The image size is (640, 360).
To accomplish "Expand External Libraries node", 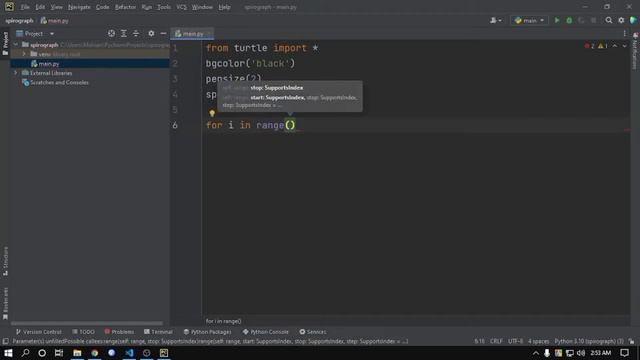I will click(x=16, y=73).
